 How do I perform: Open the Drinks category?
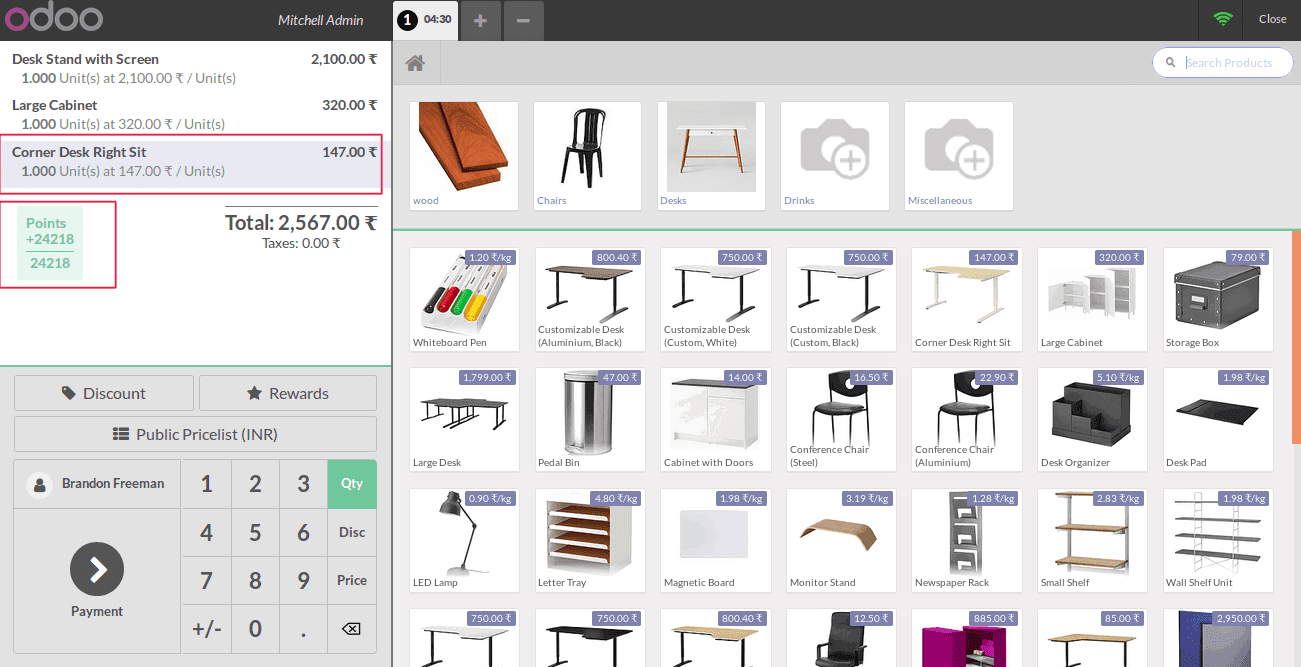[835, 156]
